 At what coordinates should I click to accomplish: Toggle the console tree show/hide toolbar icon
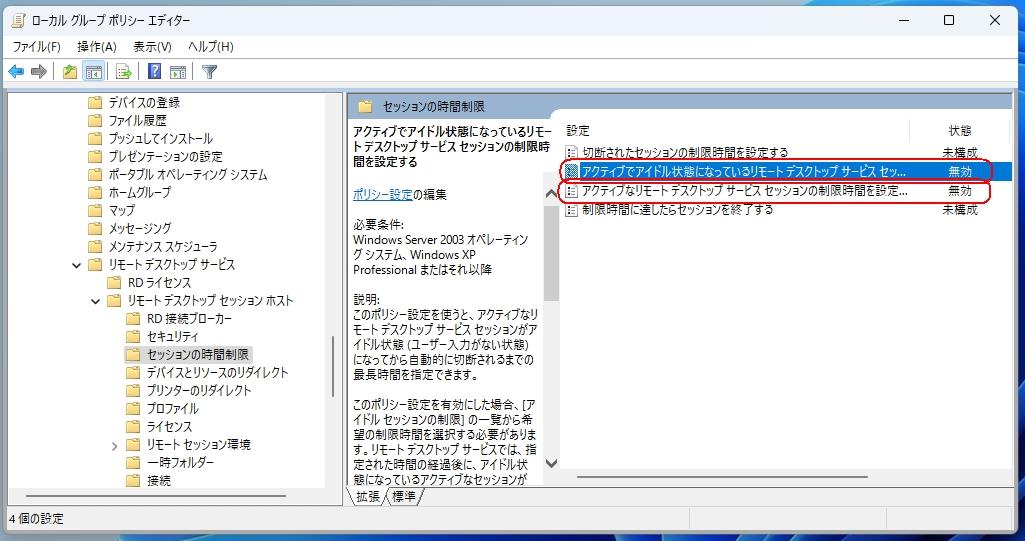93,72
